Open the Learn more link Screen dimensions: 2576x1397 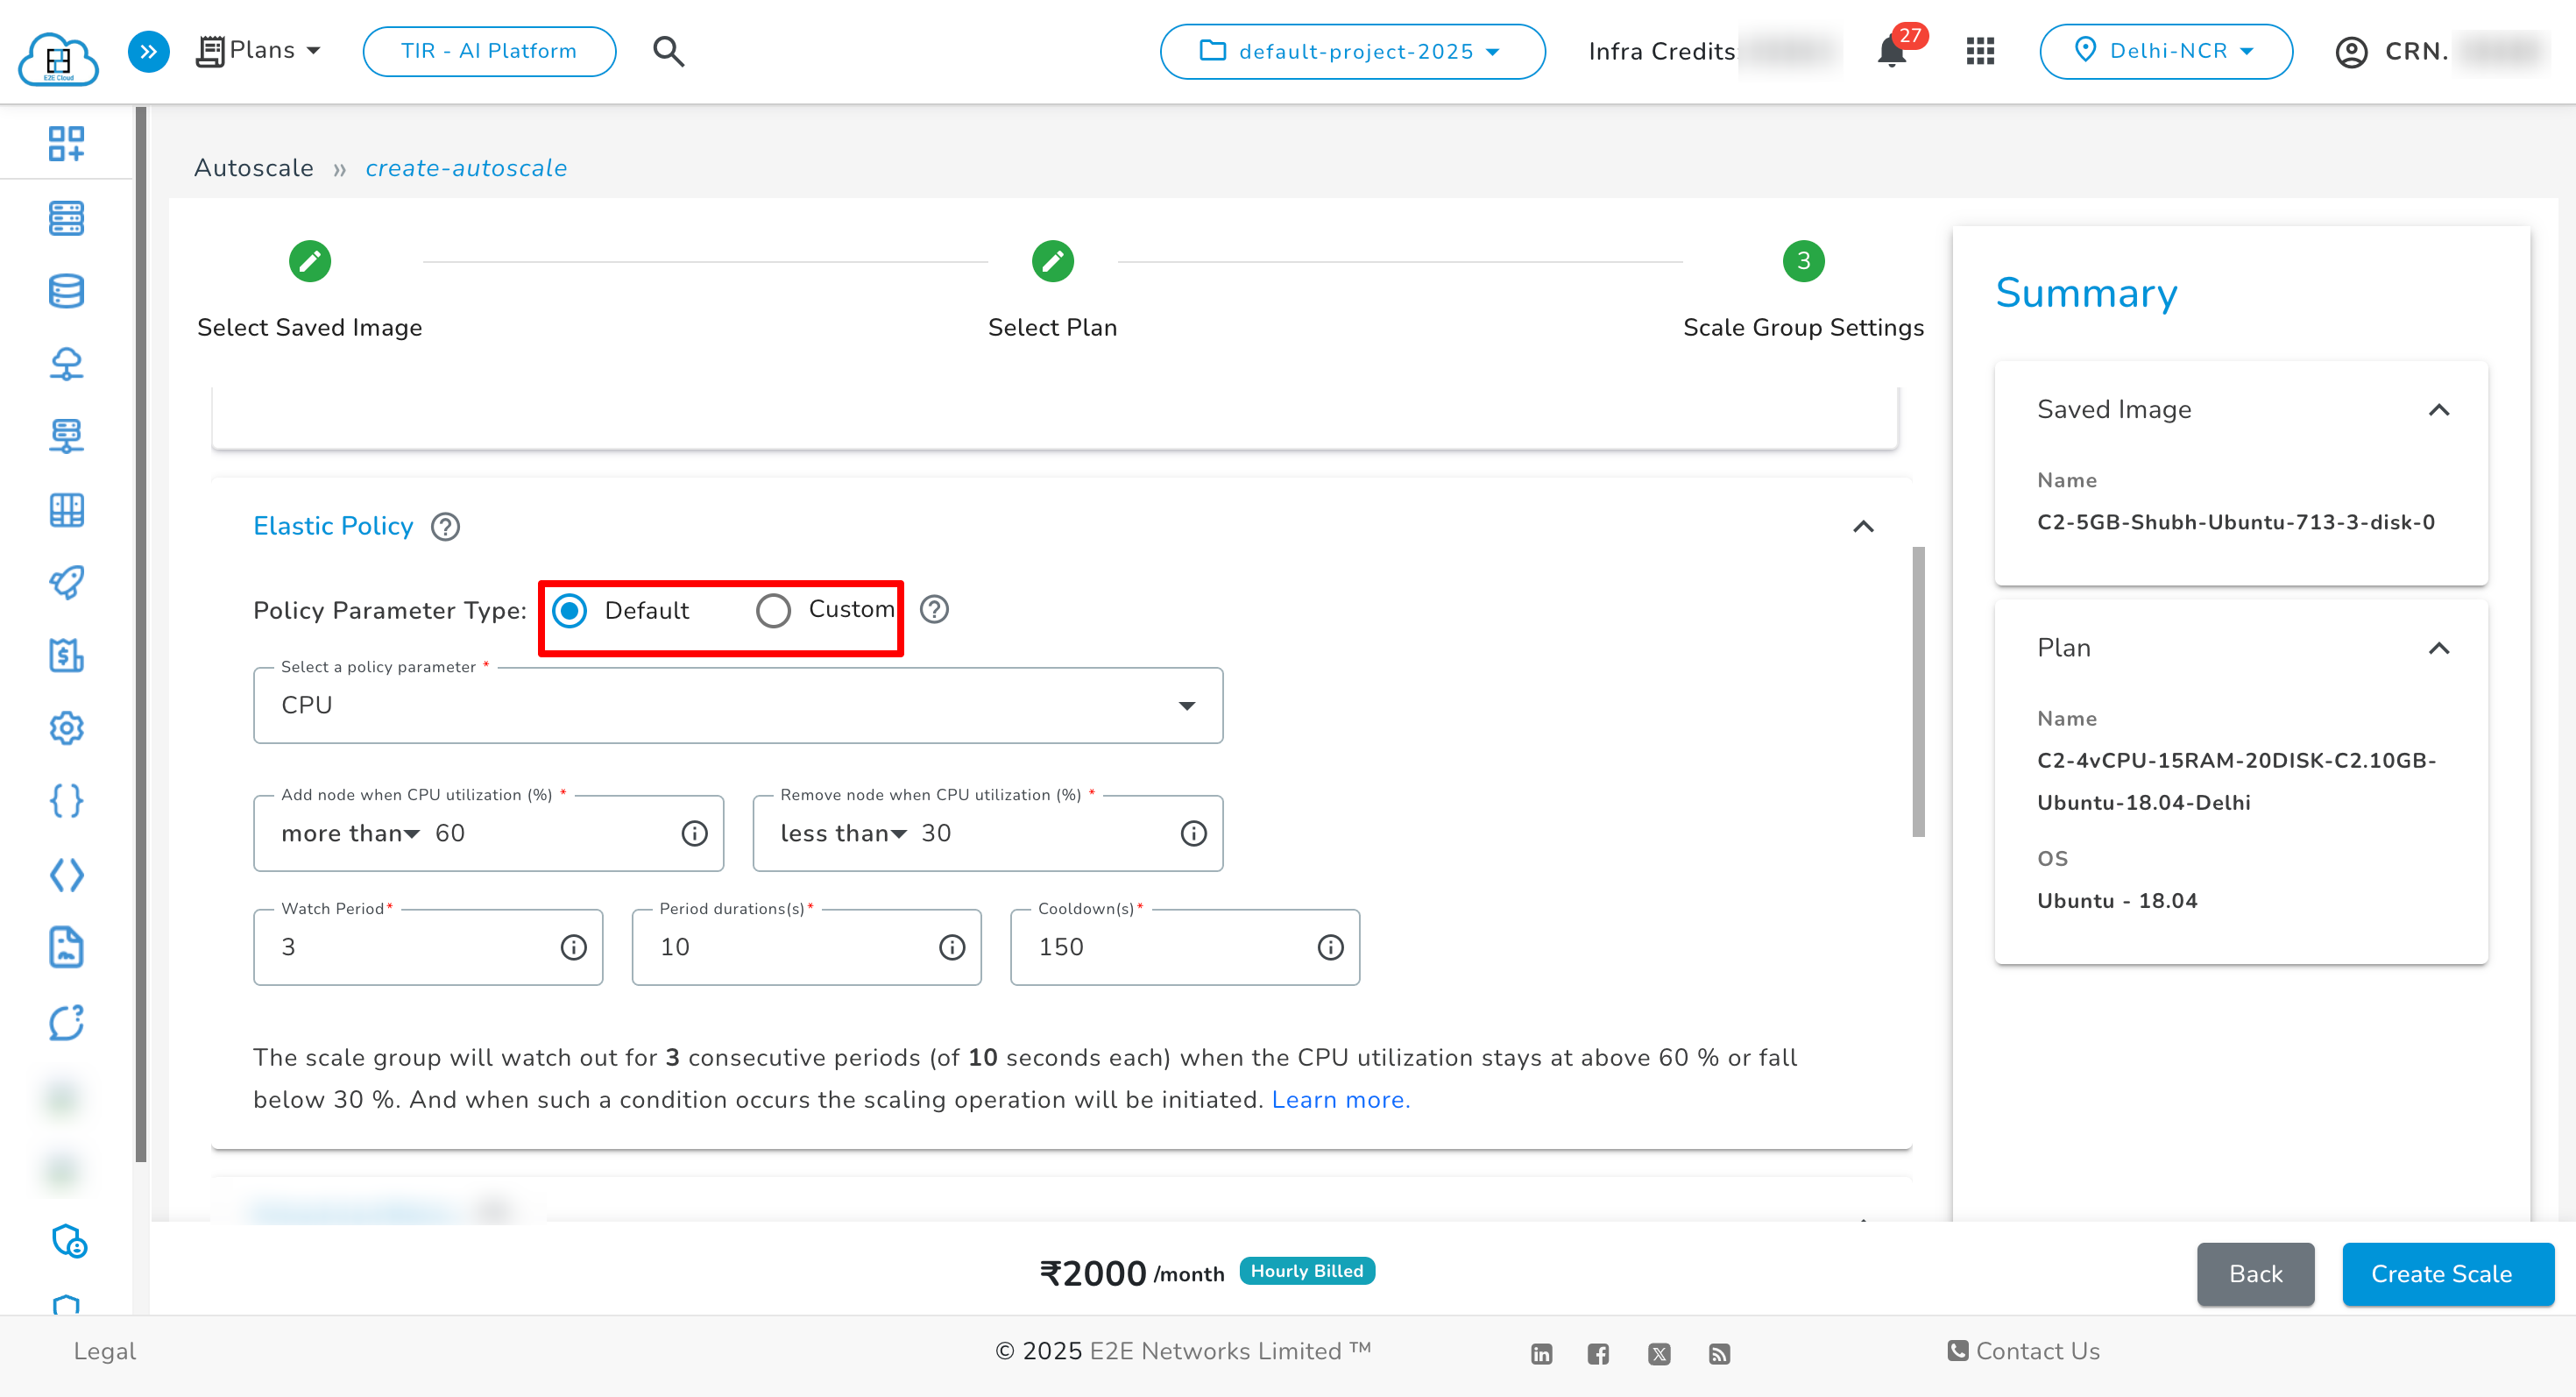pyautogui.click(x=1340, y=1099)
